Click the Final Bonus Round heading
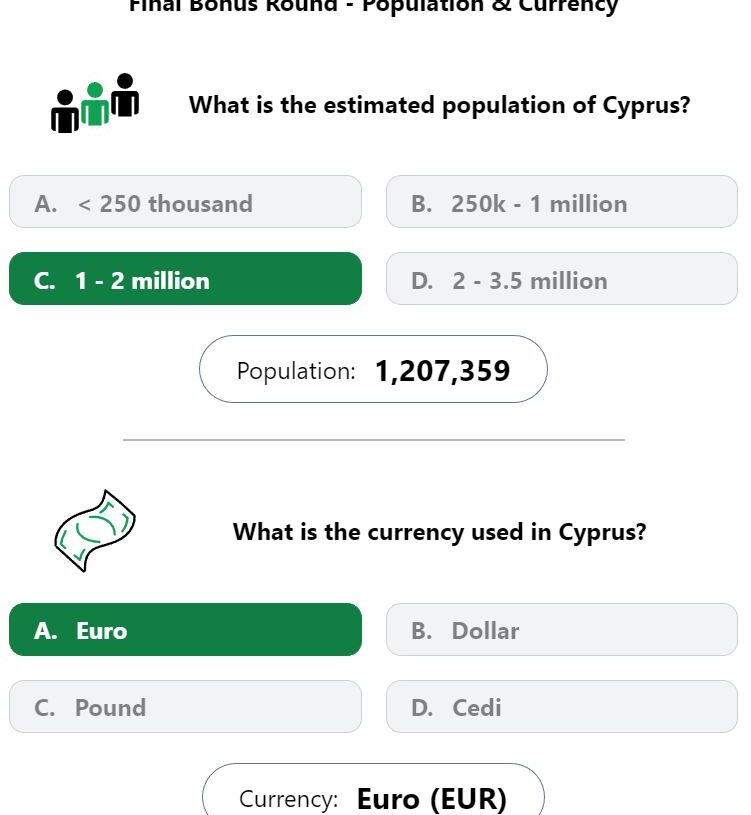This screenshot has width=751, height=815. click(x=374, y=7)
